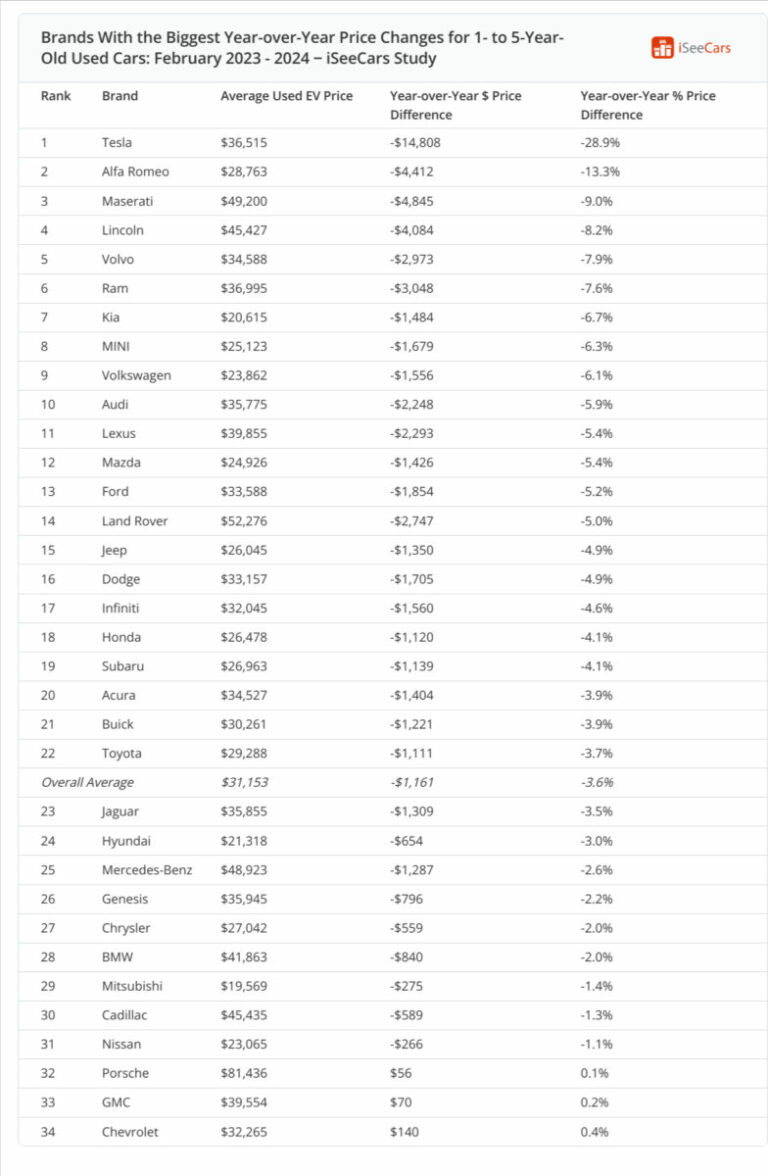Select the Tesla brand cell
The height and width of the screenshot is (1176, 768).
point(116,143)
